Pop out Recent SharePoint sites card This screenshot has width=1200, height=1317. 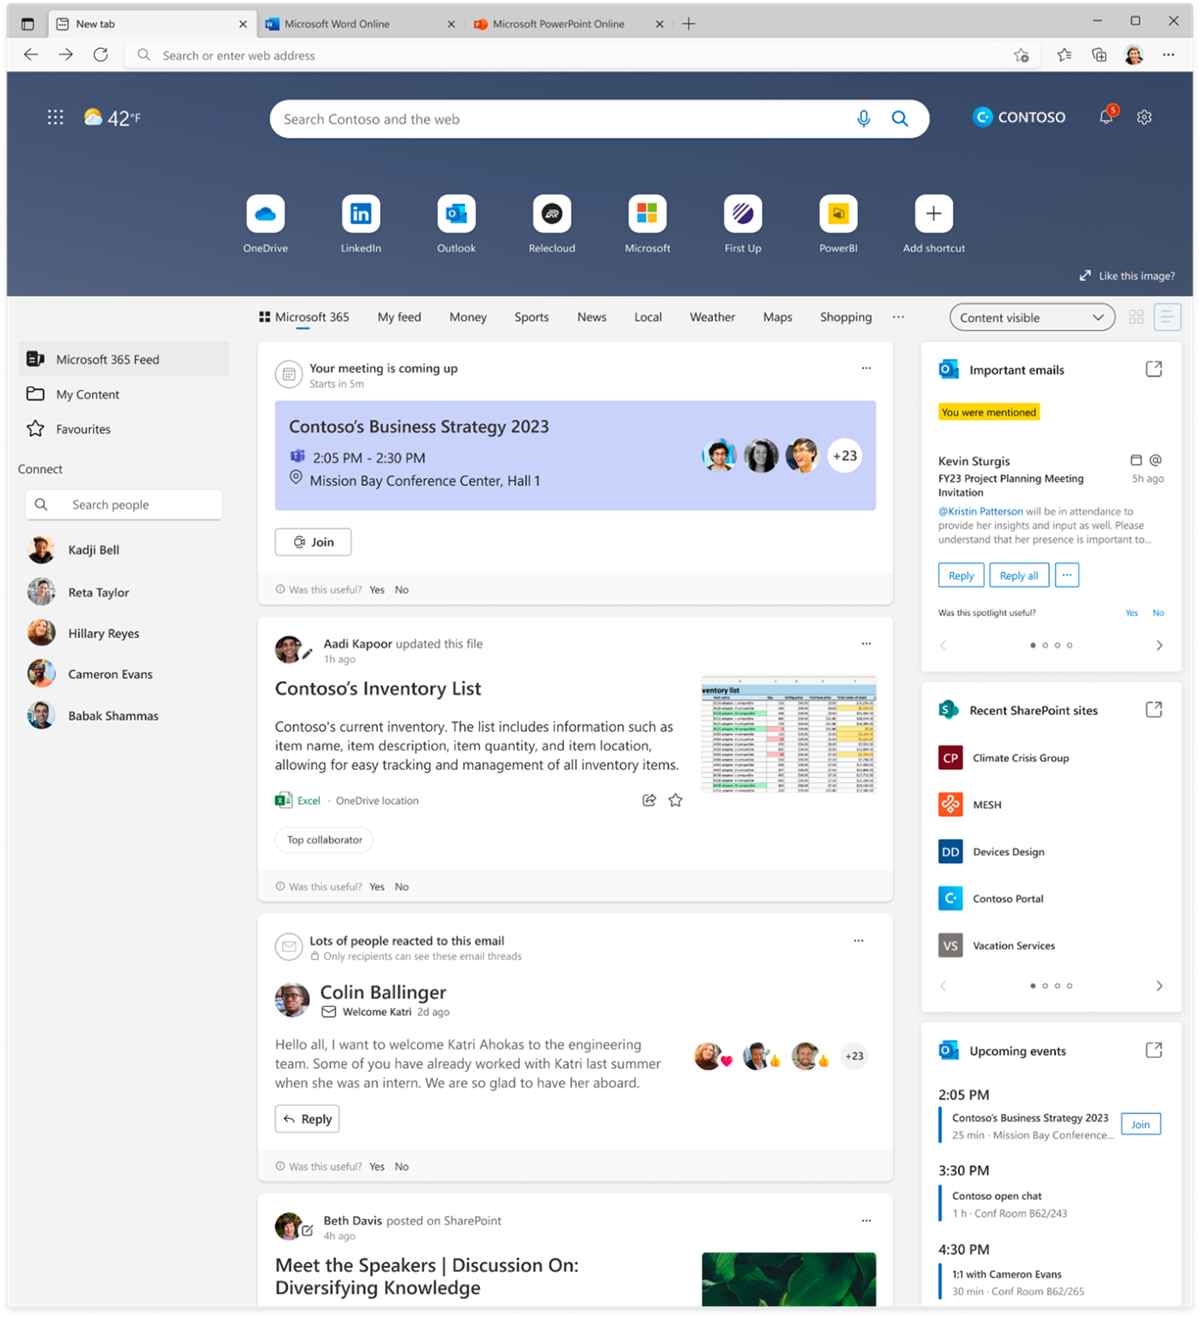pyautogui.click(x=1154, y=710)
